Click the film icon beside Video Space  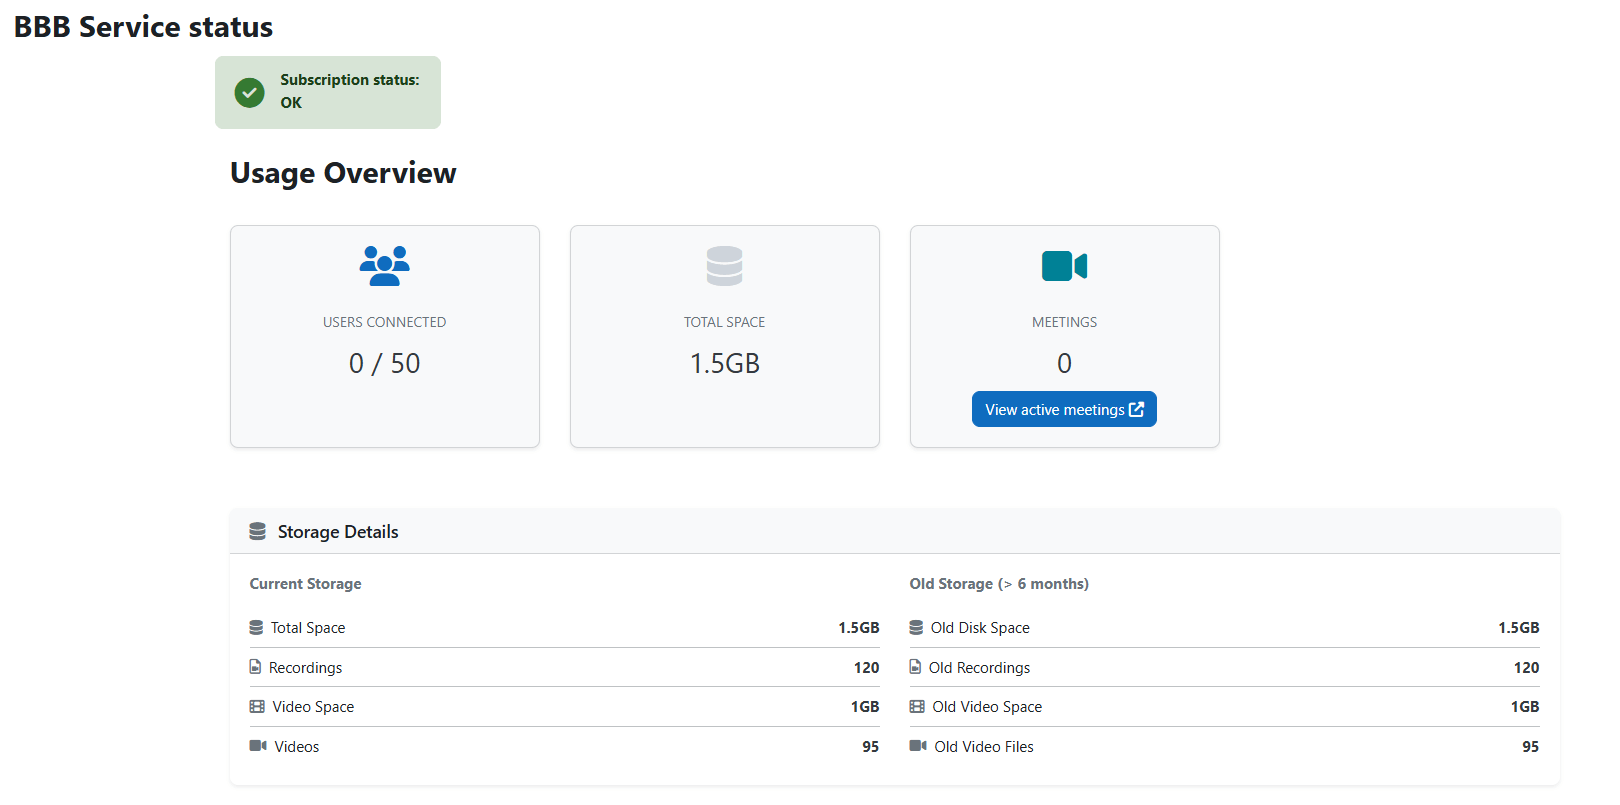[x=257, y=706]
